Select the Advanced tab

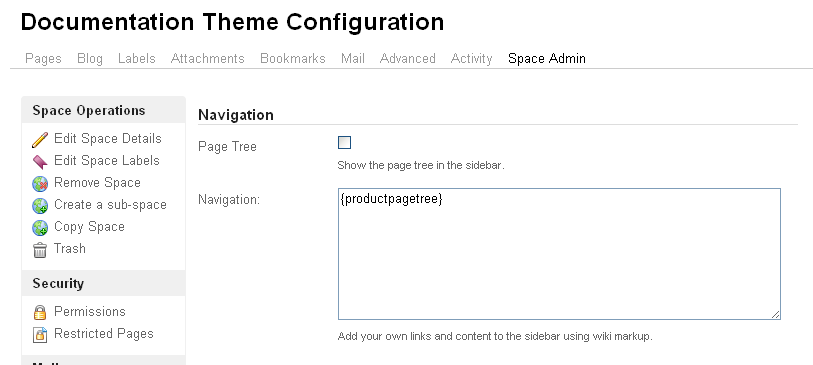pyautogui.click(x=408, y=59)
